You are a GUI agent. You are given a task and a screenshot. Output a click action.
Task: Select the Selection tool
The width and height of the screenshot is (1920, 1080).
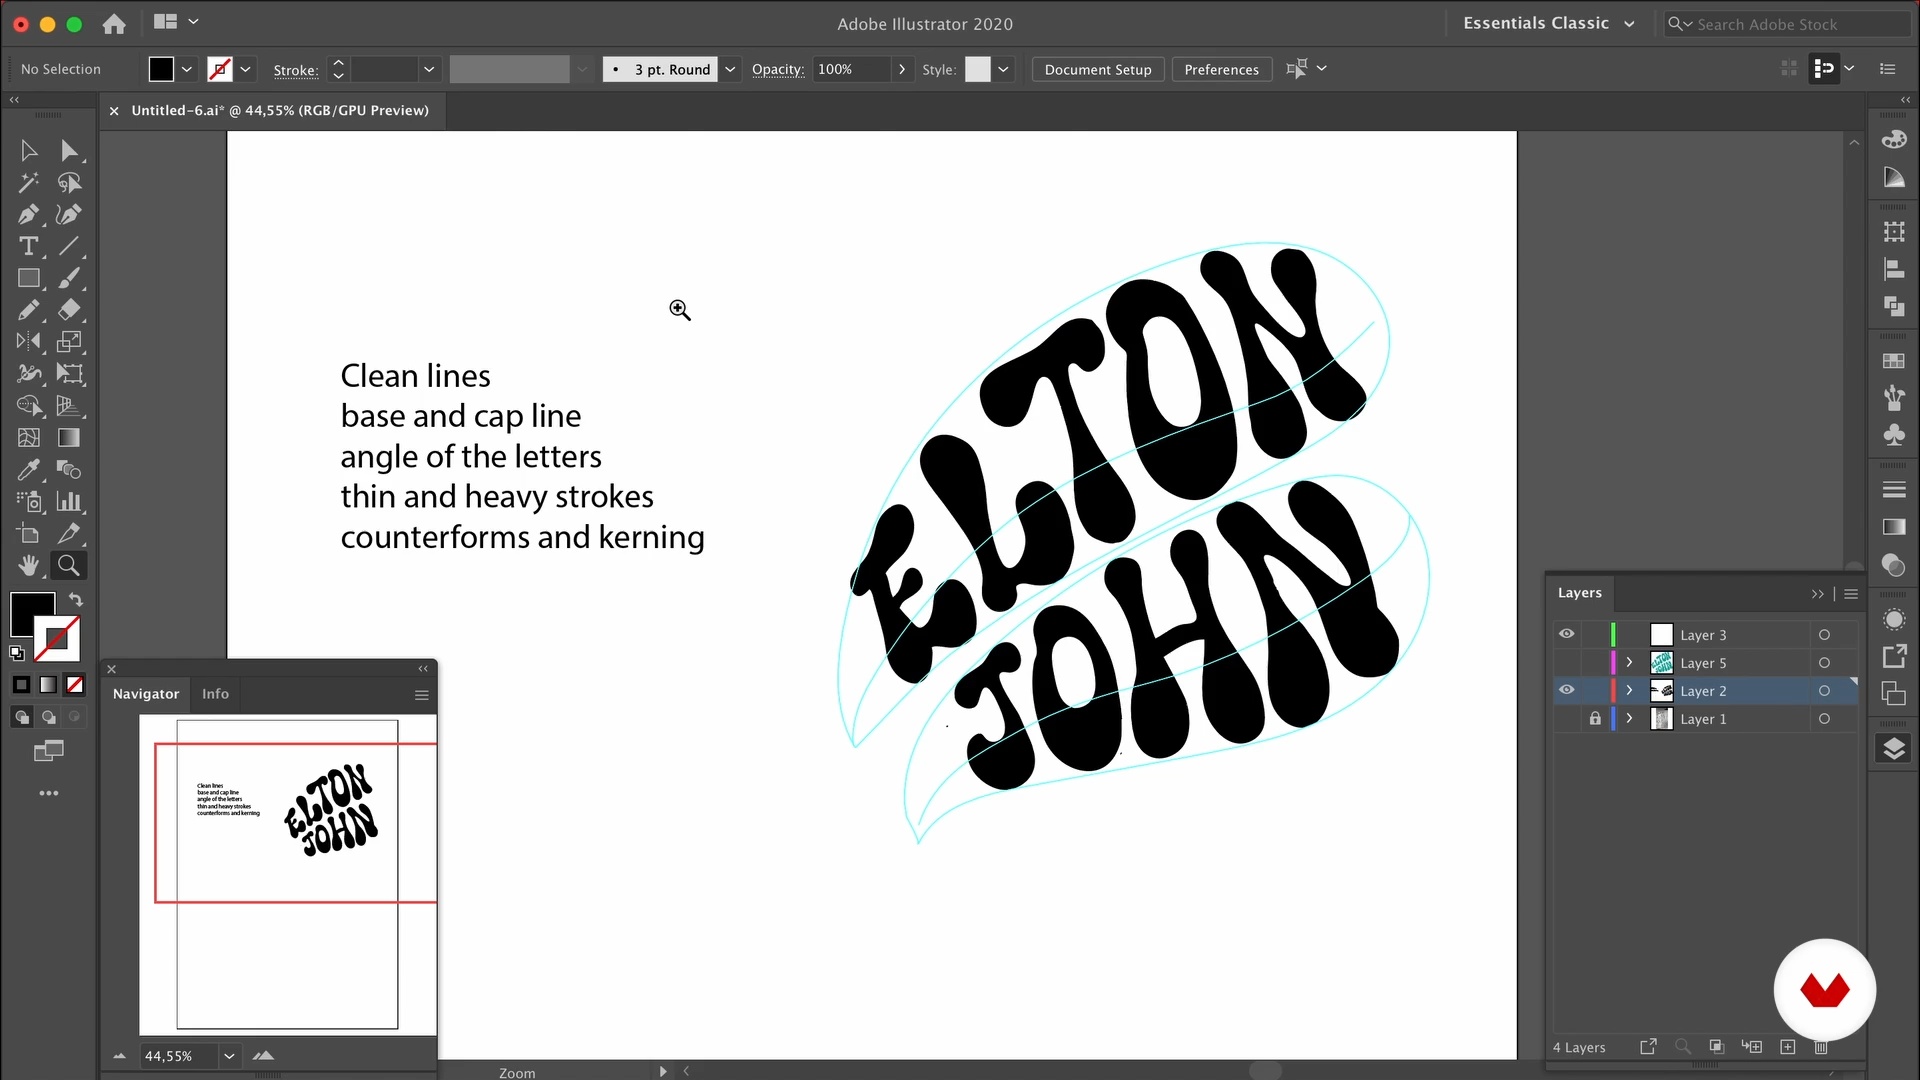point(28,151)
